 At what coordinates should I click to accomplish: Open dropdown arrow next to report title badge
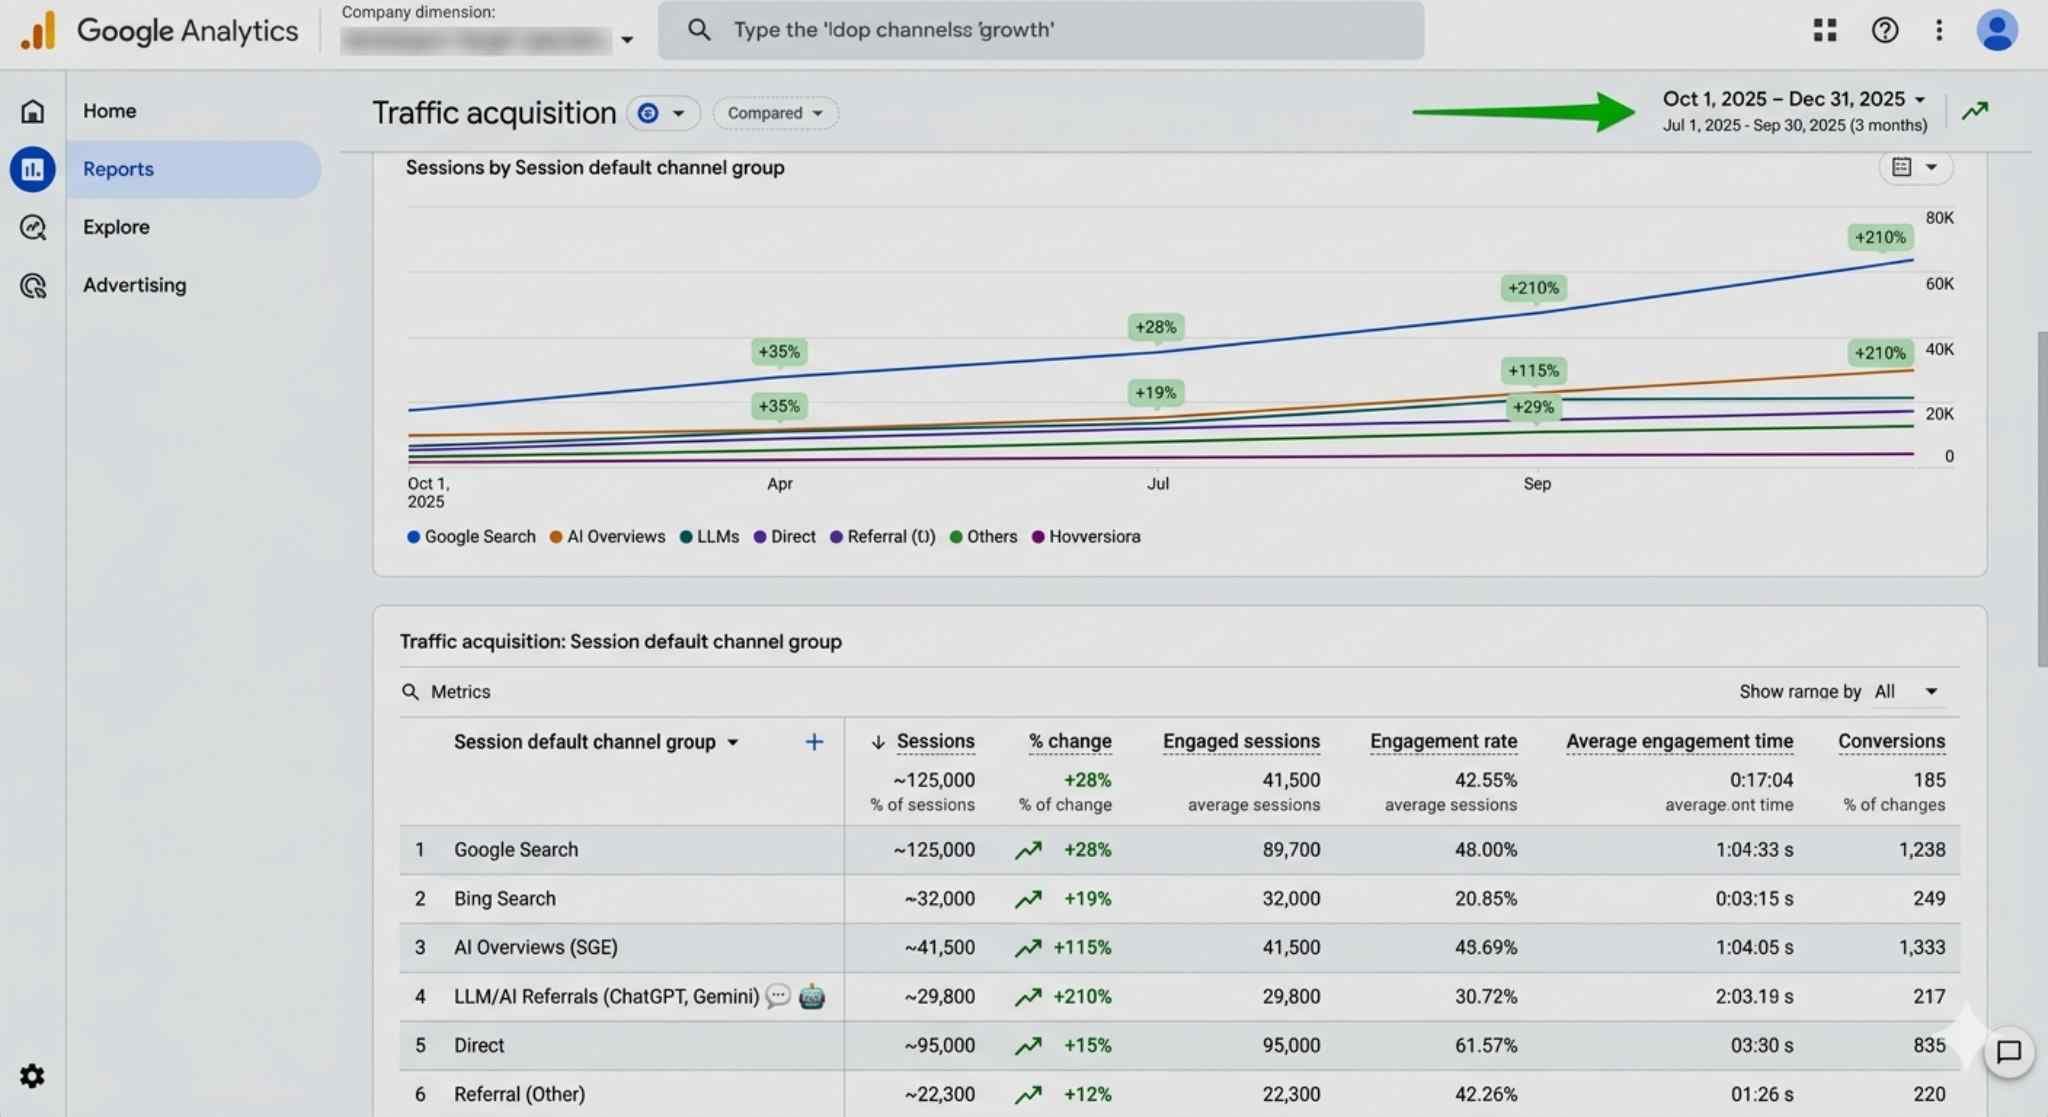[679, 113]
